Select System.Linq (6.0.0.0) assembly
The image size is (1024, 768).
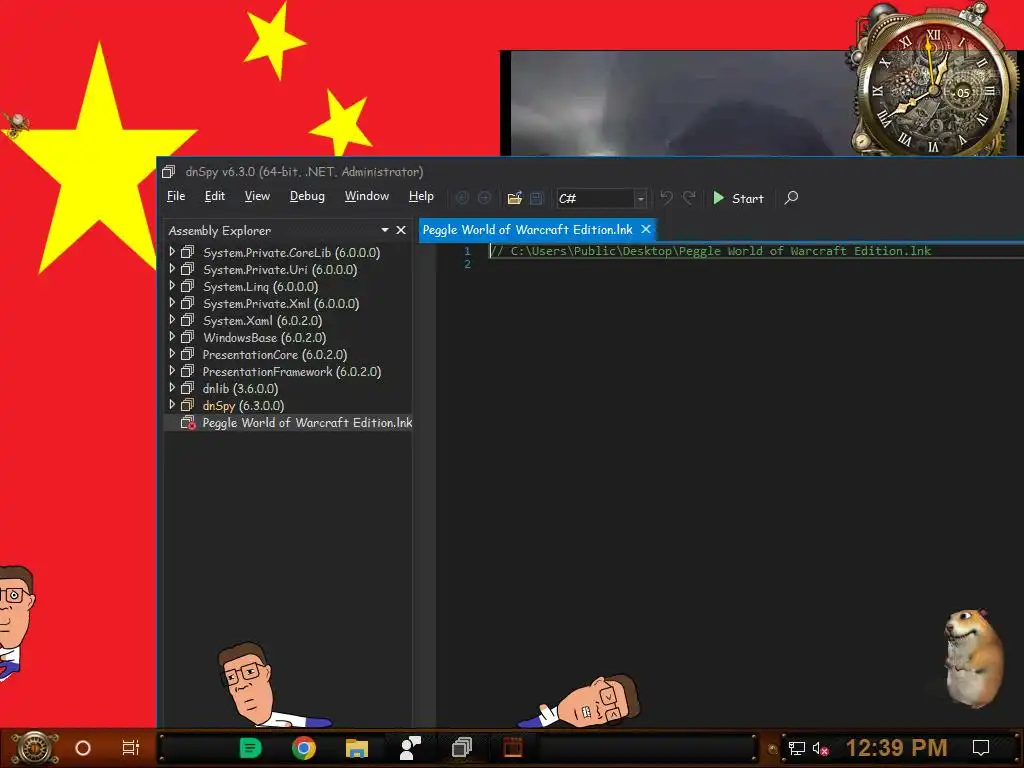(261, 287)
